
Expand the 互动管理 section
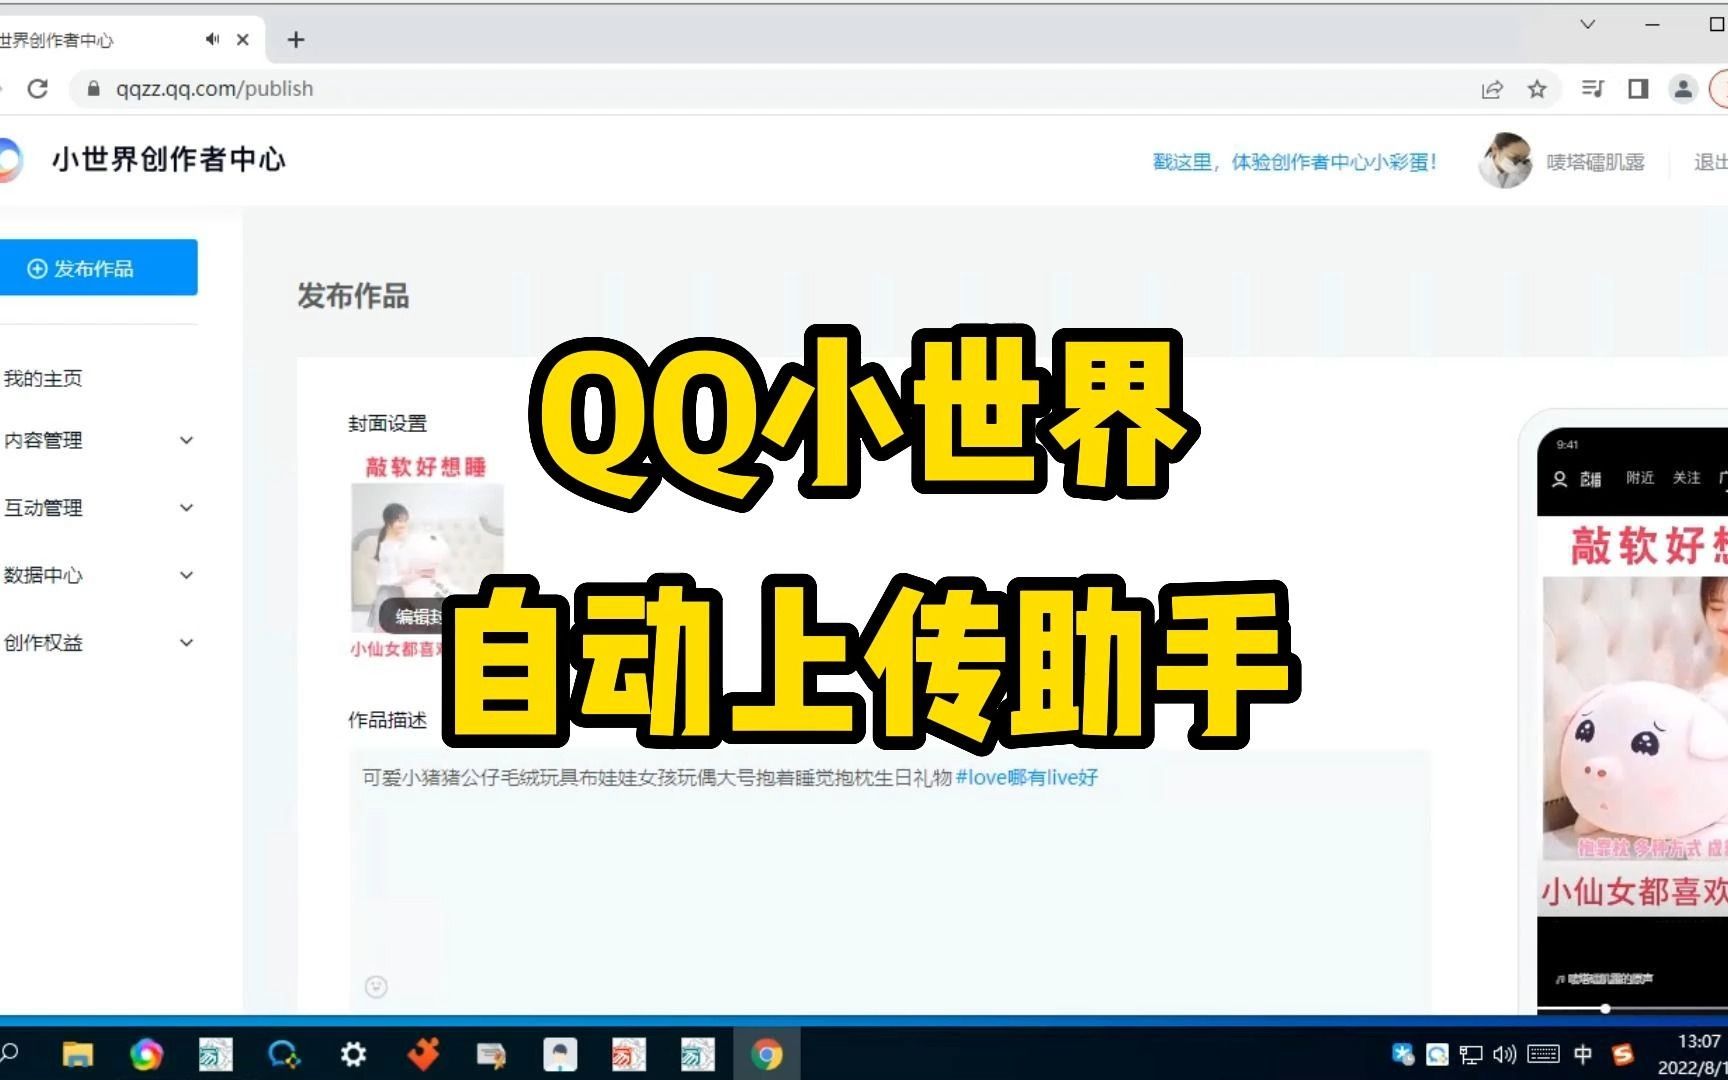(98, 507)
